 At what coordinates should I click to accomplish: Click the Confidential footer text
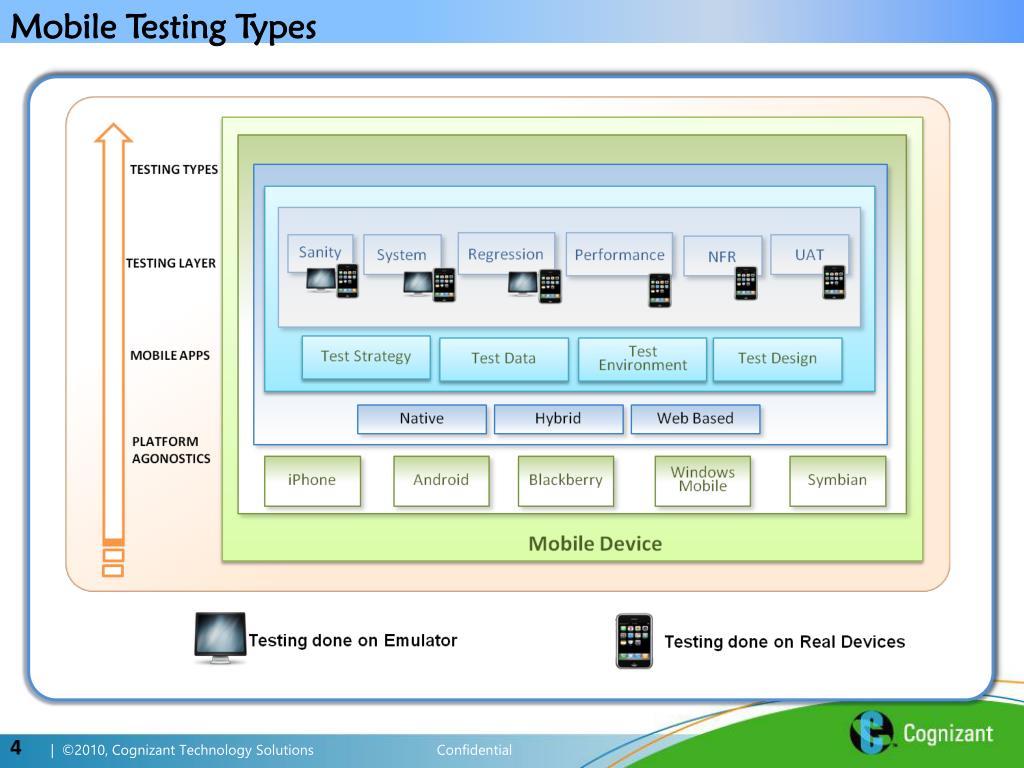click(474, 750)
